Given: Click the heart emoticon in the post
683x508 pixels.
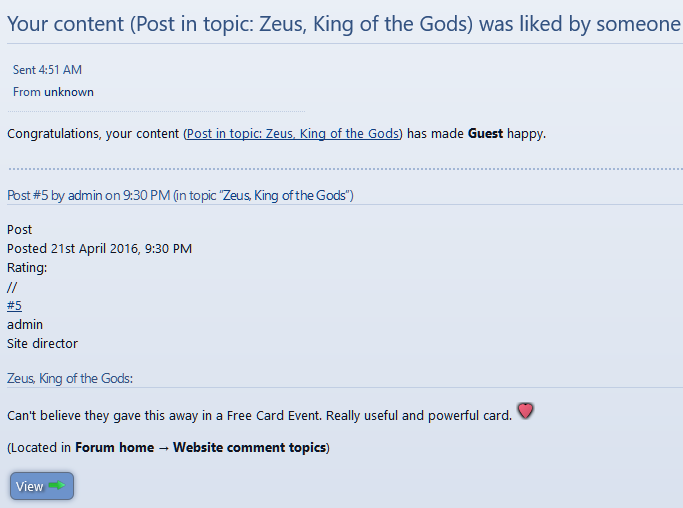Looking at the screenshot, I should 525,411.
